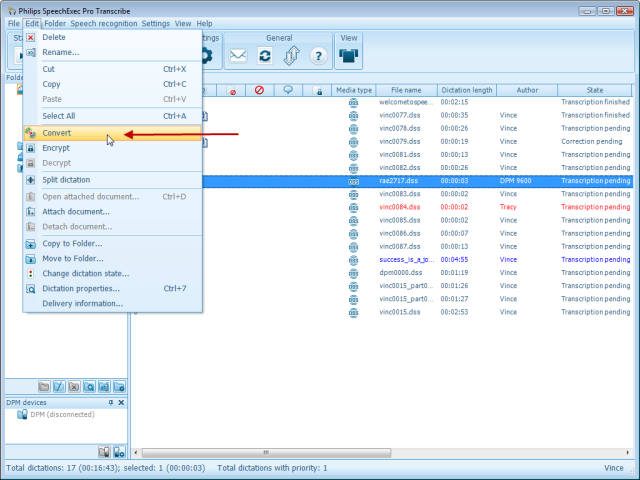Viewport: 640px width, 480px height.
Task: Select the welcometospee... dictation
Action: pos(406,102)
